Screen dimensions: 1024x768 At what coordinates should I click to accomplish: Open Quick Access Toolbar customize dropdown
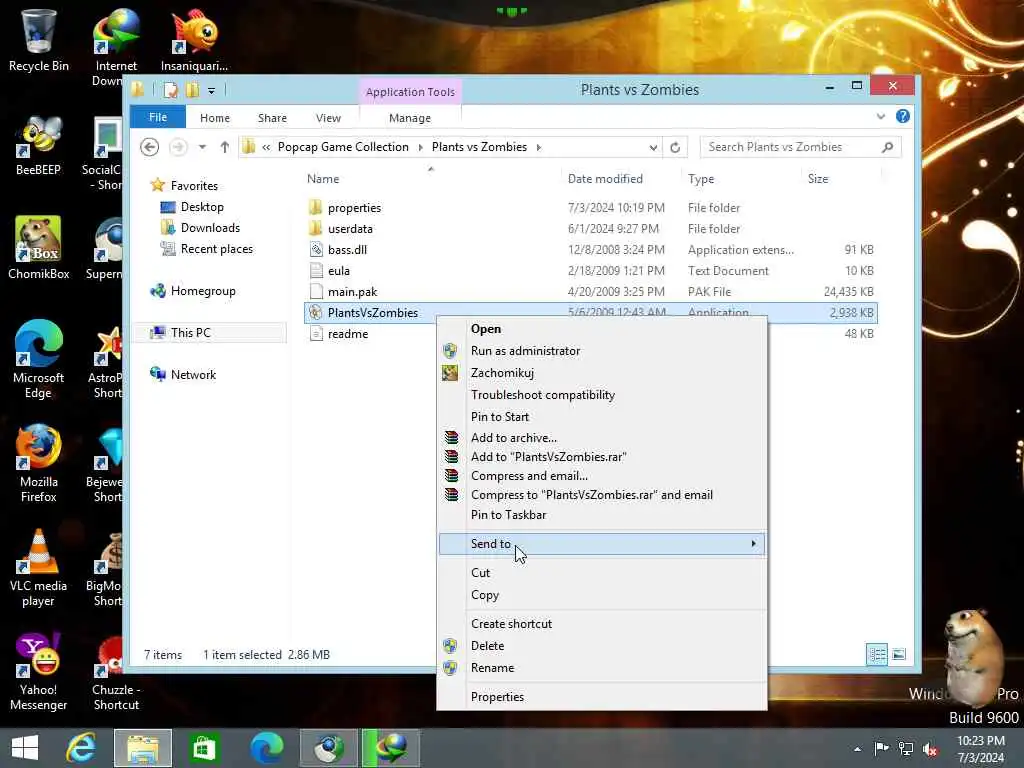point(212,91)
